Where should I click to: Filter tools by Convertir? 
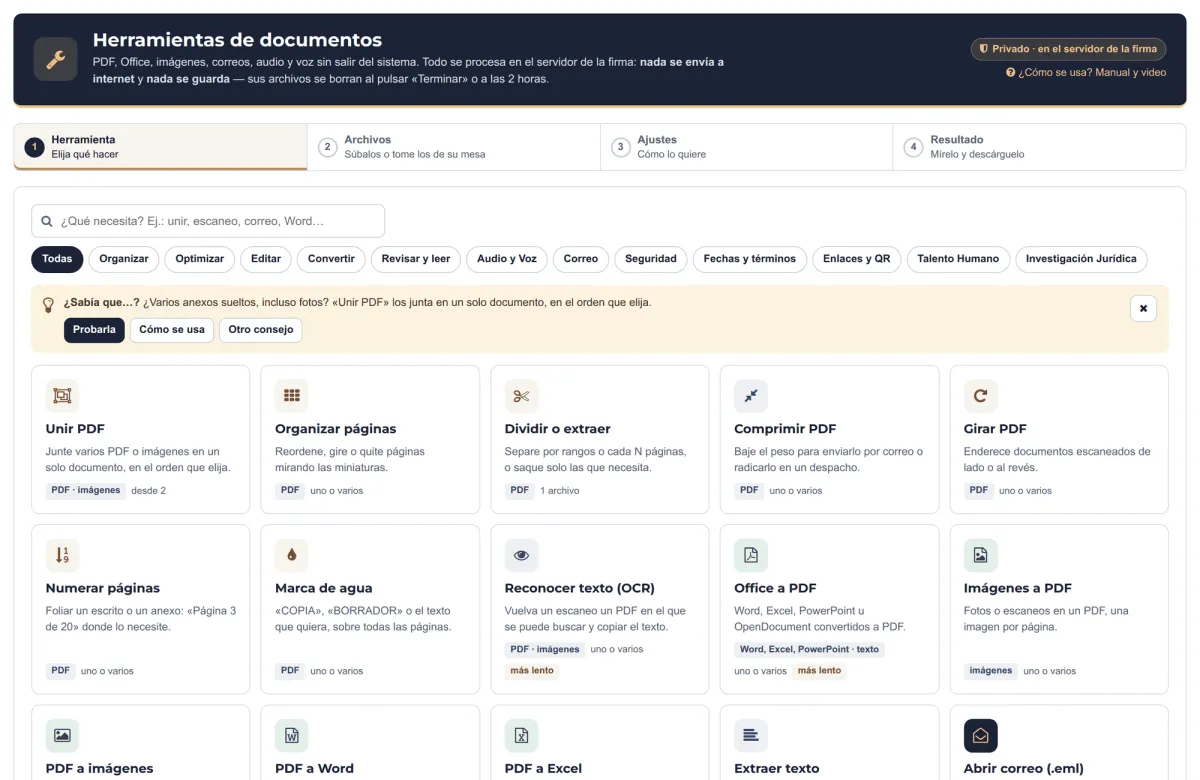[331, 259]
